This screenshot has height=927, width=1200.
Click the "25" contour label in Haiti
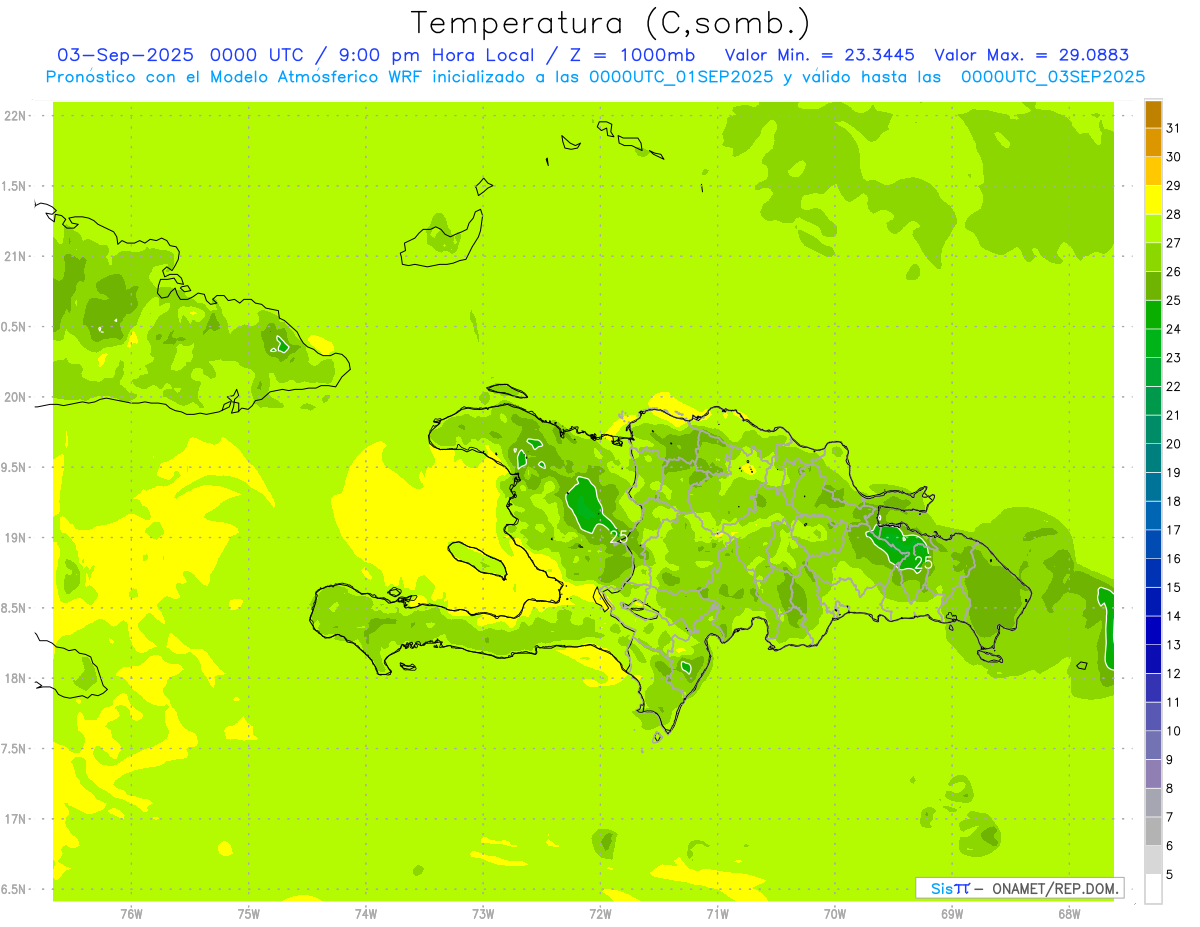619,537
